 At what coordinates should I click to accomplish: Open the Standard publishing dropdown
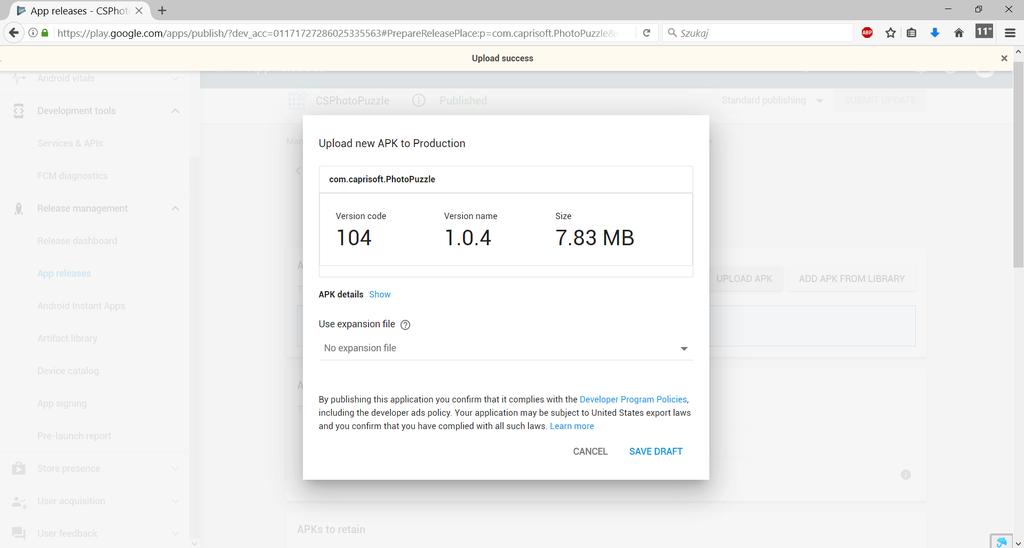[773, 101]
